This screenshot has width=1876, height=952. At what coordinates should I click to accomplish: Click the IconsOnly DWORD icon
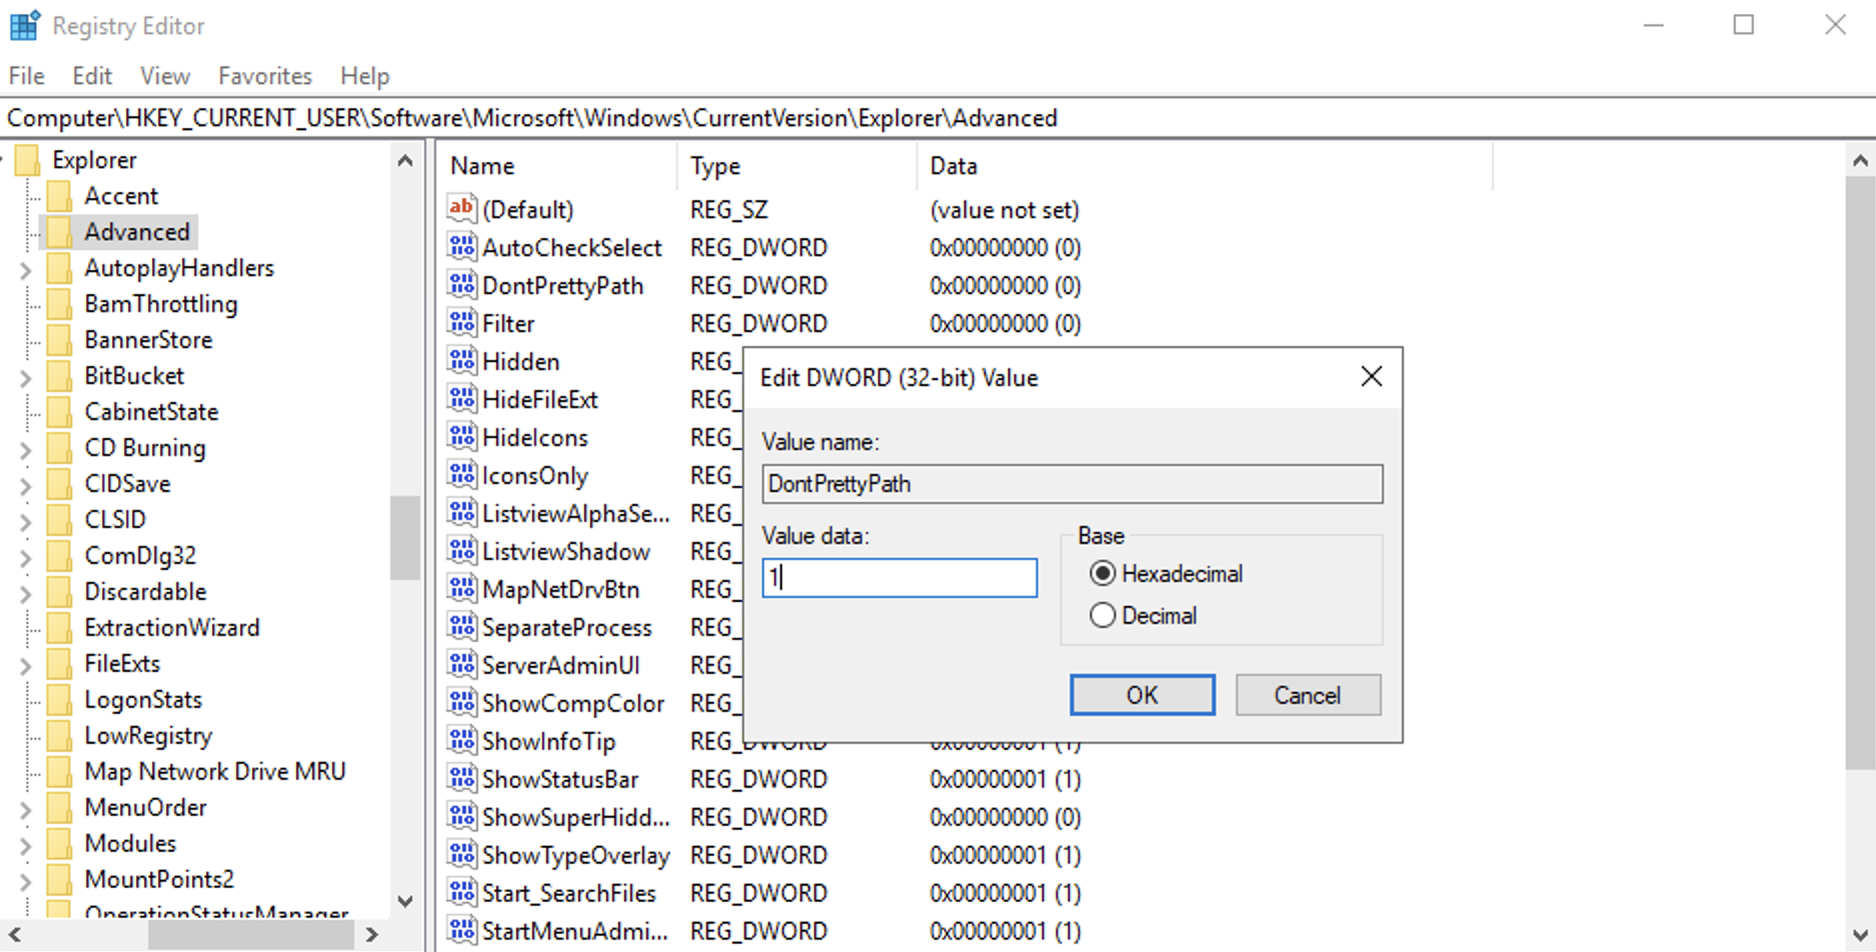pyautogui.click(x=461, y=475)
